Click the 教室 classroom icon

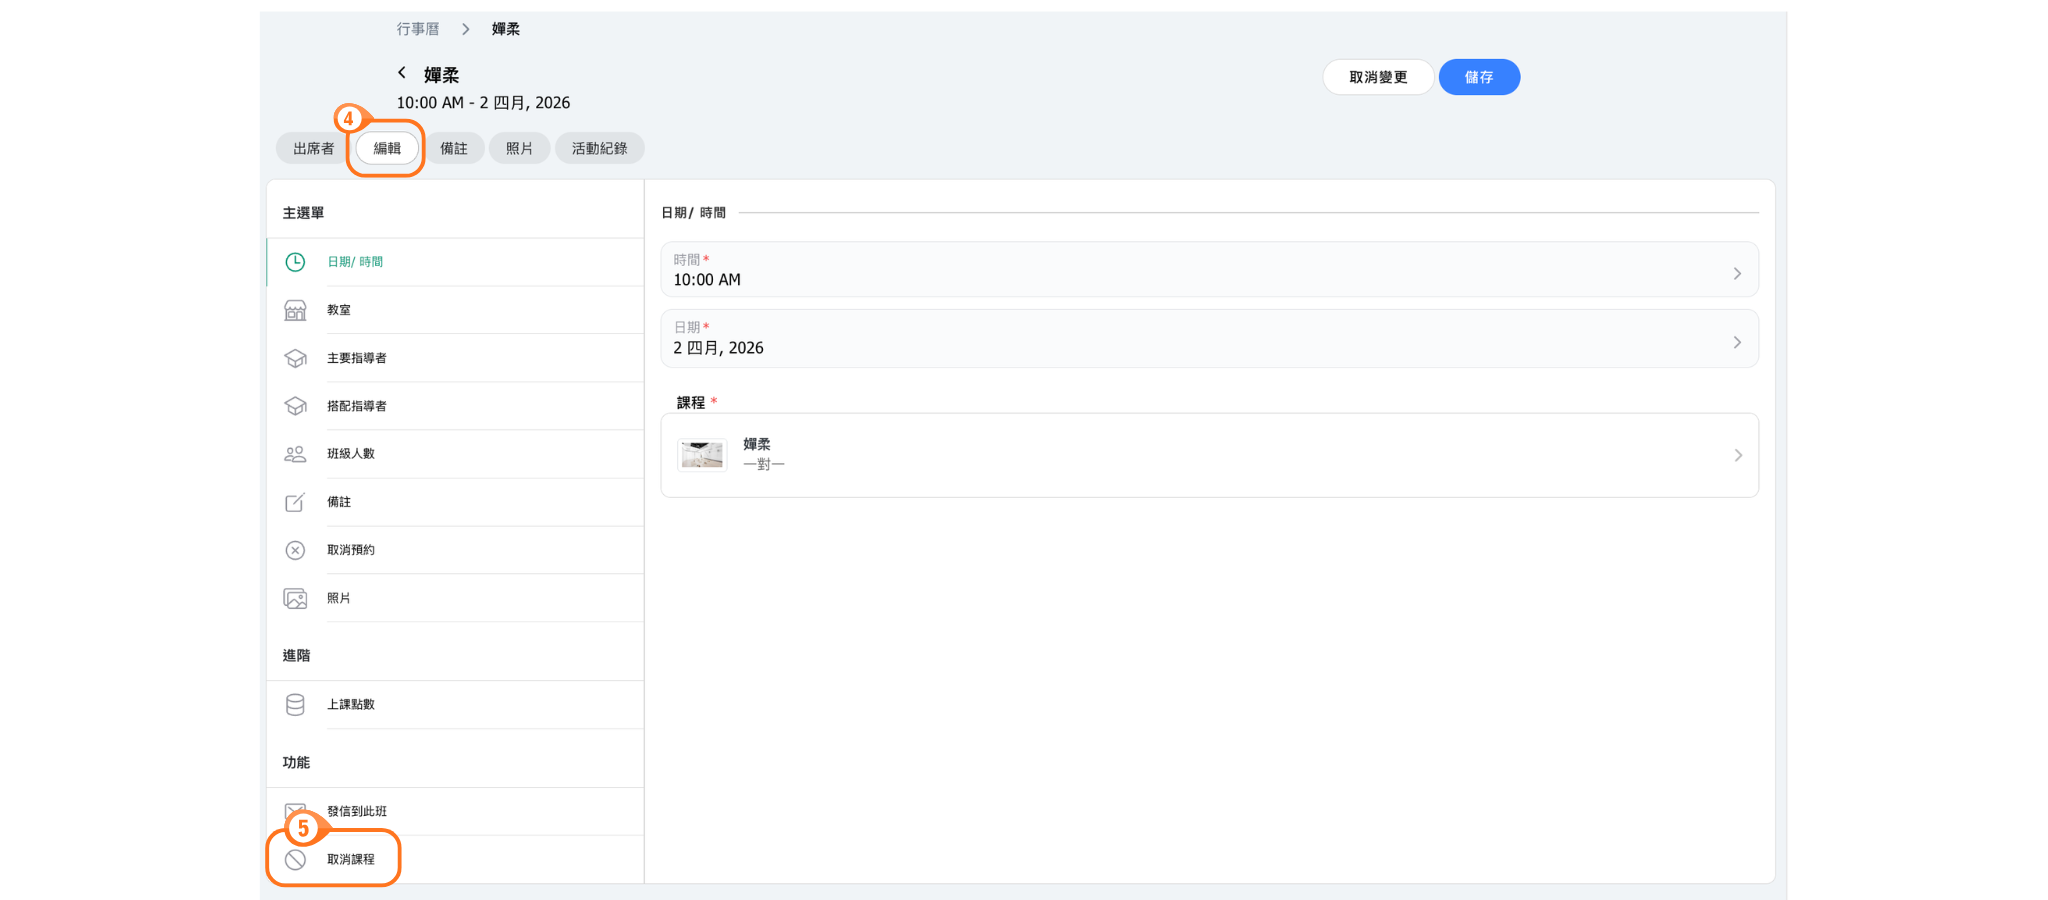295,310
